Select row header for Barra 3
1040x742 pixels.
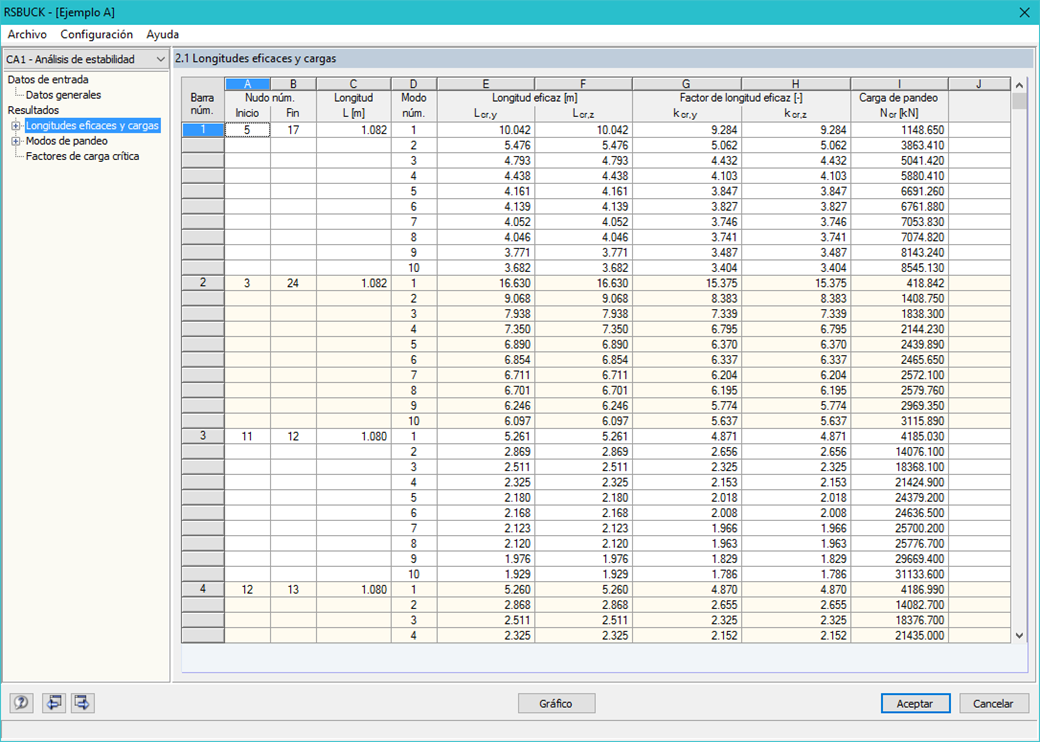click(x=203, y=436)
